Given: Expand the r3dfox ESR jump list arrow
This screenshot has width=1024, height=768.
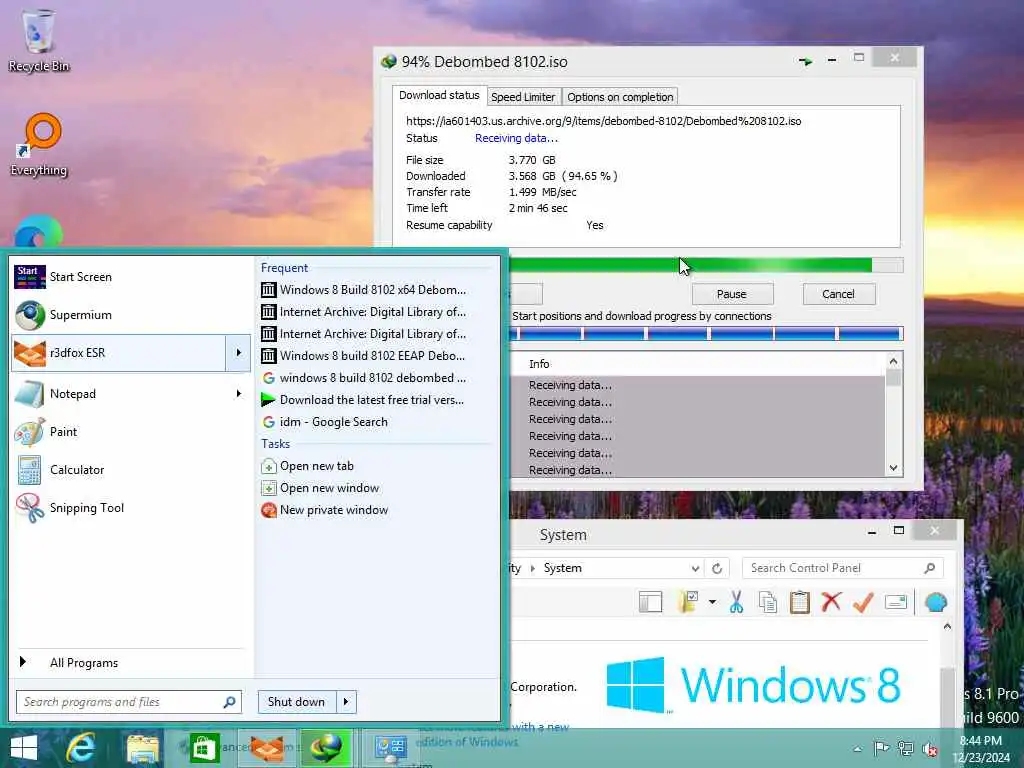Looking at the screenshot, I should 238,353.
